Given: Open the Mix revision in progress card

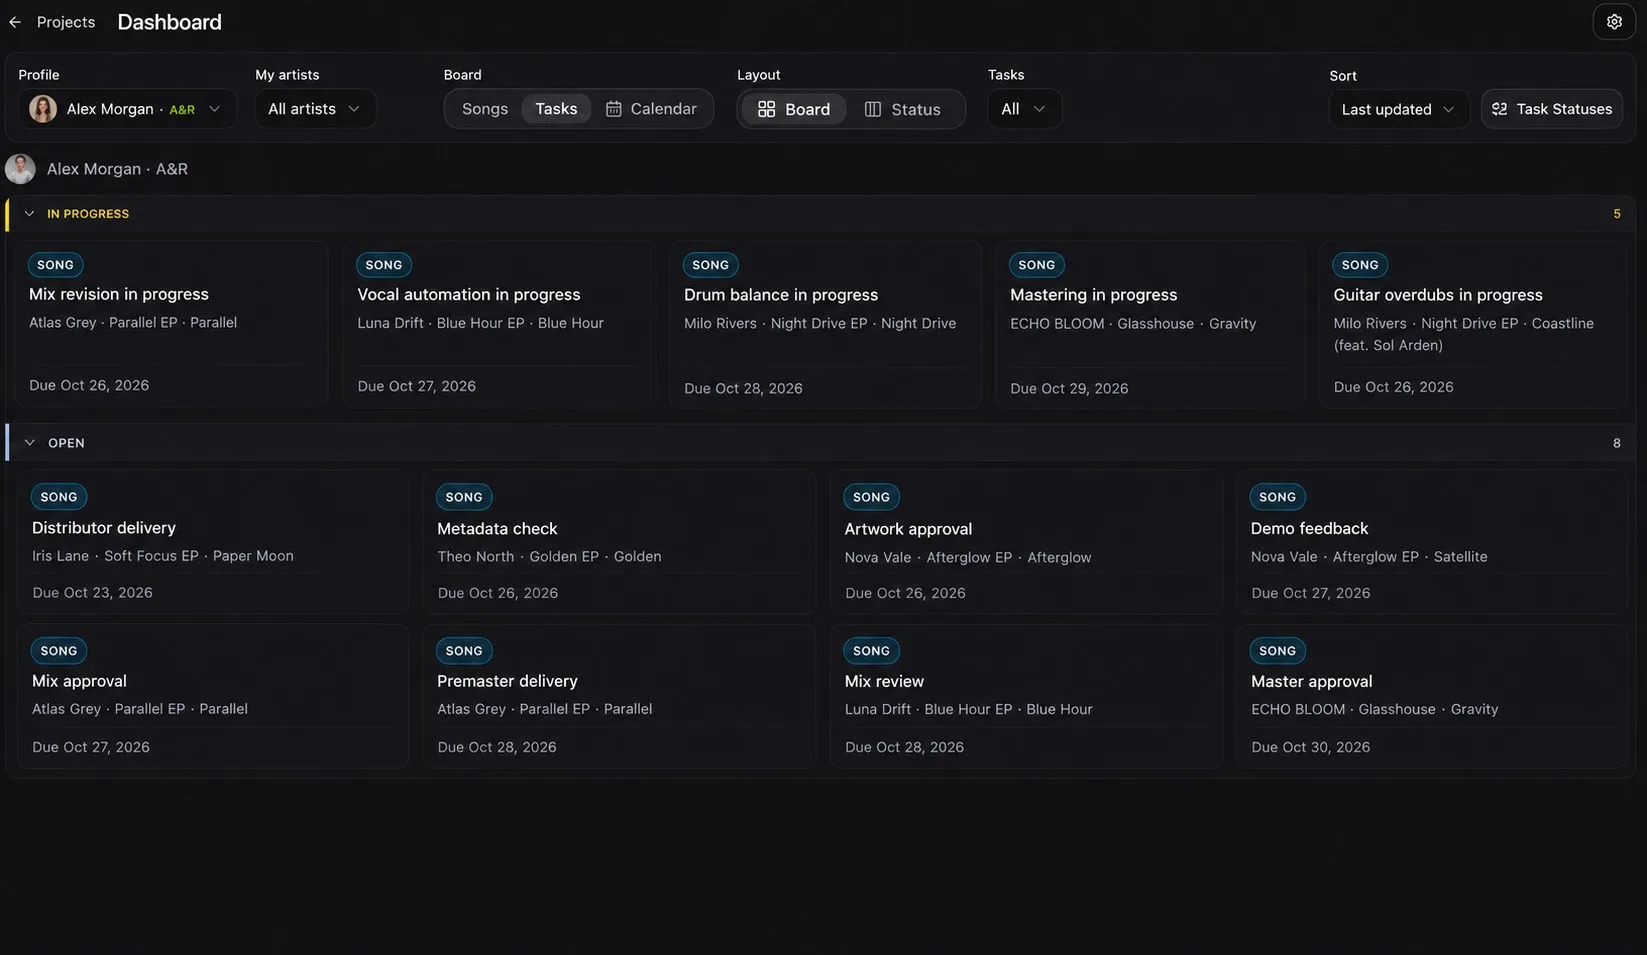Looking at the screenshot, I should (171, 324).
